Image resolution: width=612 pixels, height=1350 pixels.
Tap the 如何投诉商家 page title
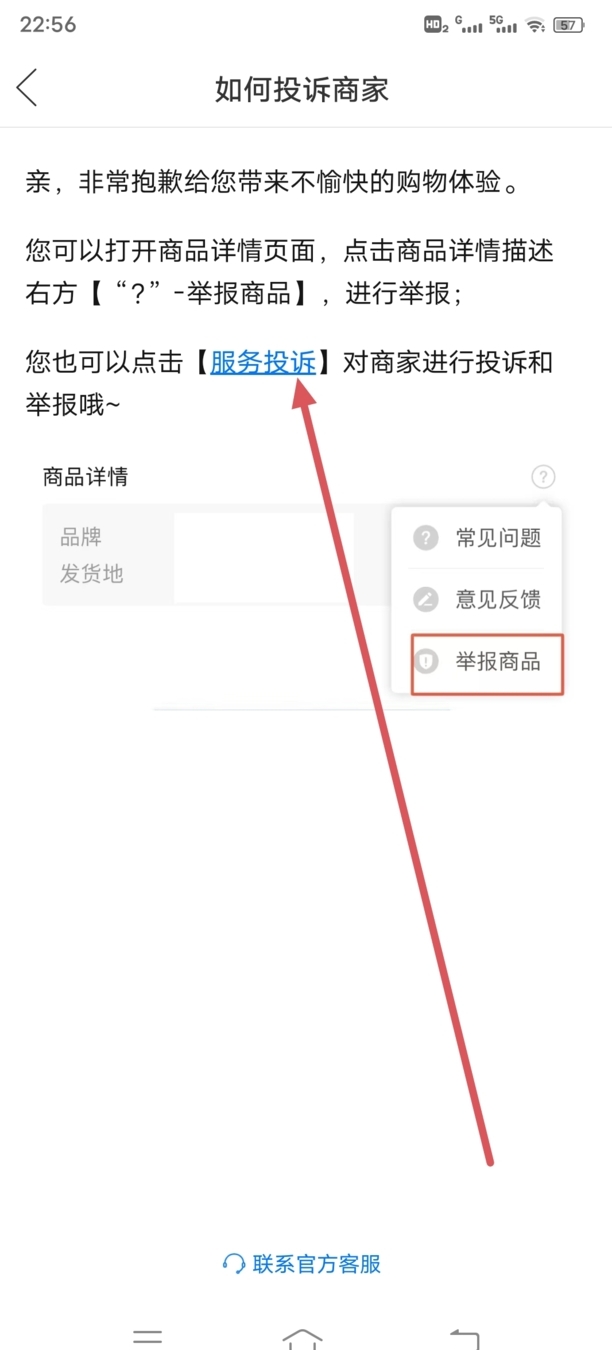tap(302, 89)
